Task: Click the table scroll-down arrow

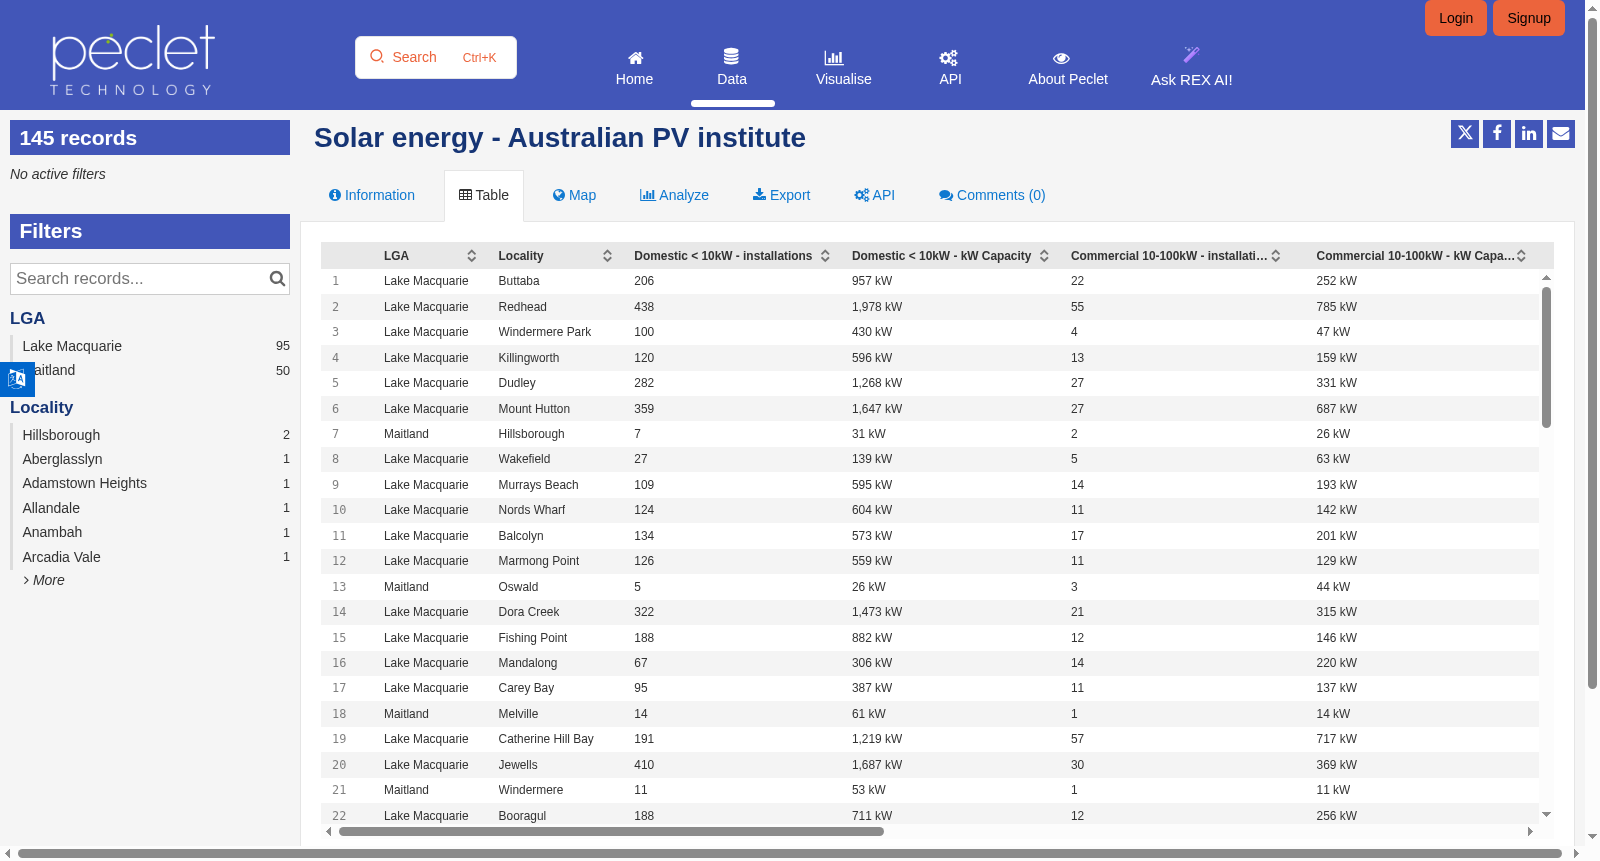Action: coord(1546,815)
